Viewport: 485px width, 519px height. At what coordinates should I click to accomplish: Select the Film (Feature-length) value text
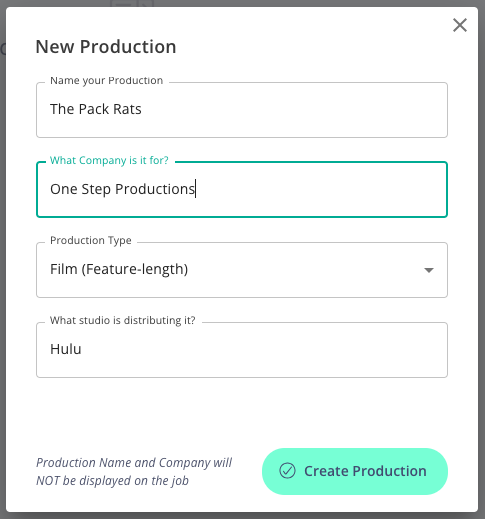pos(119,269)
